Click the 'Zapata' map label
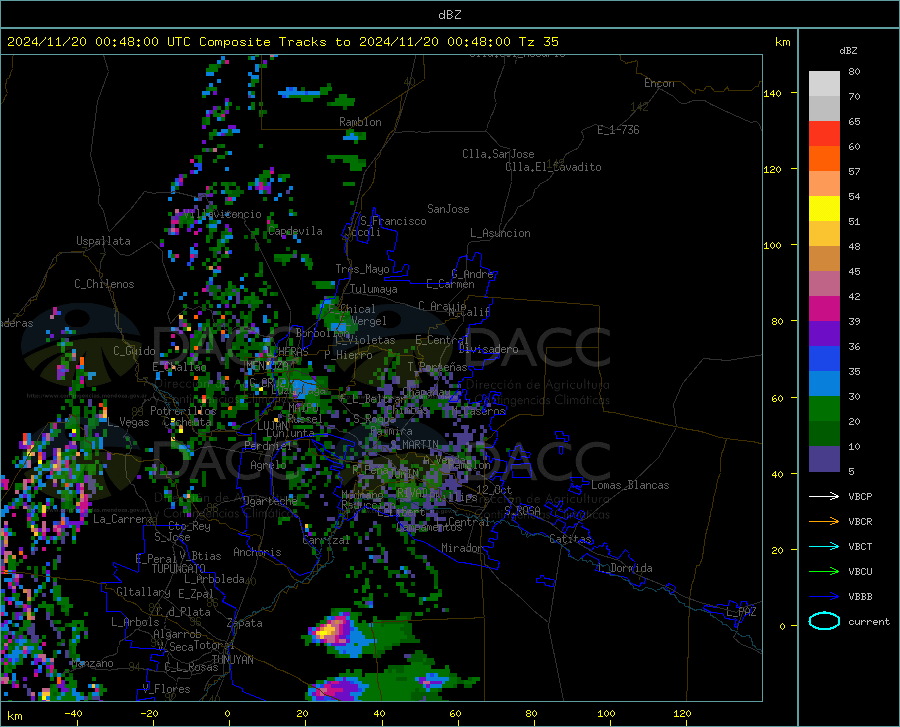The height and width of the screenshot is (727, 900). point(245,623)
